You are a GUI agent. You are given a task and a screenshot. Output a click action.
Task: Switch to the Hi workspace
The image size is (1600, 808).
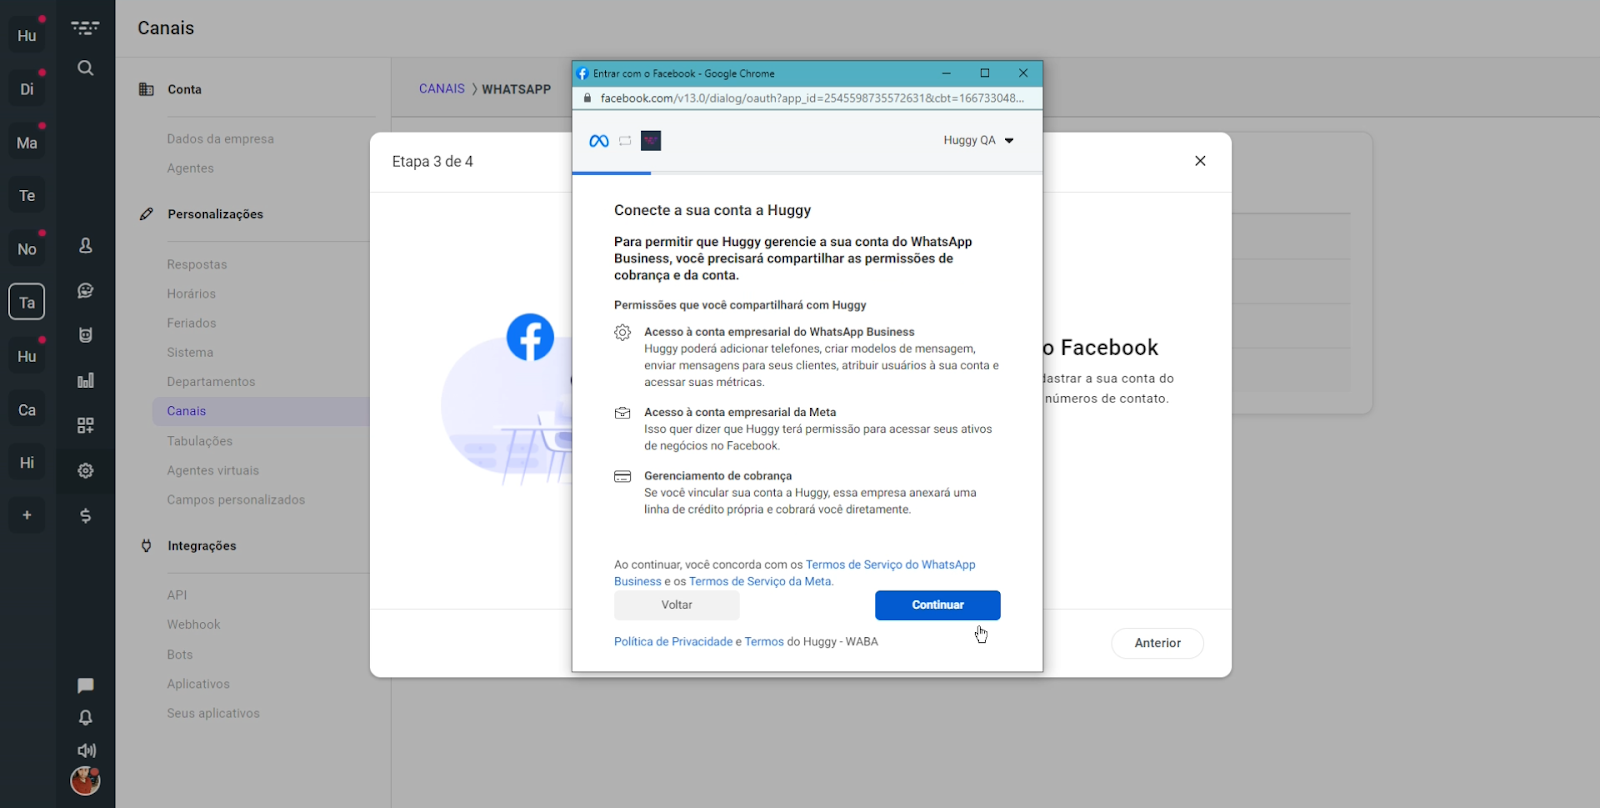27,463
